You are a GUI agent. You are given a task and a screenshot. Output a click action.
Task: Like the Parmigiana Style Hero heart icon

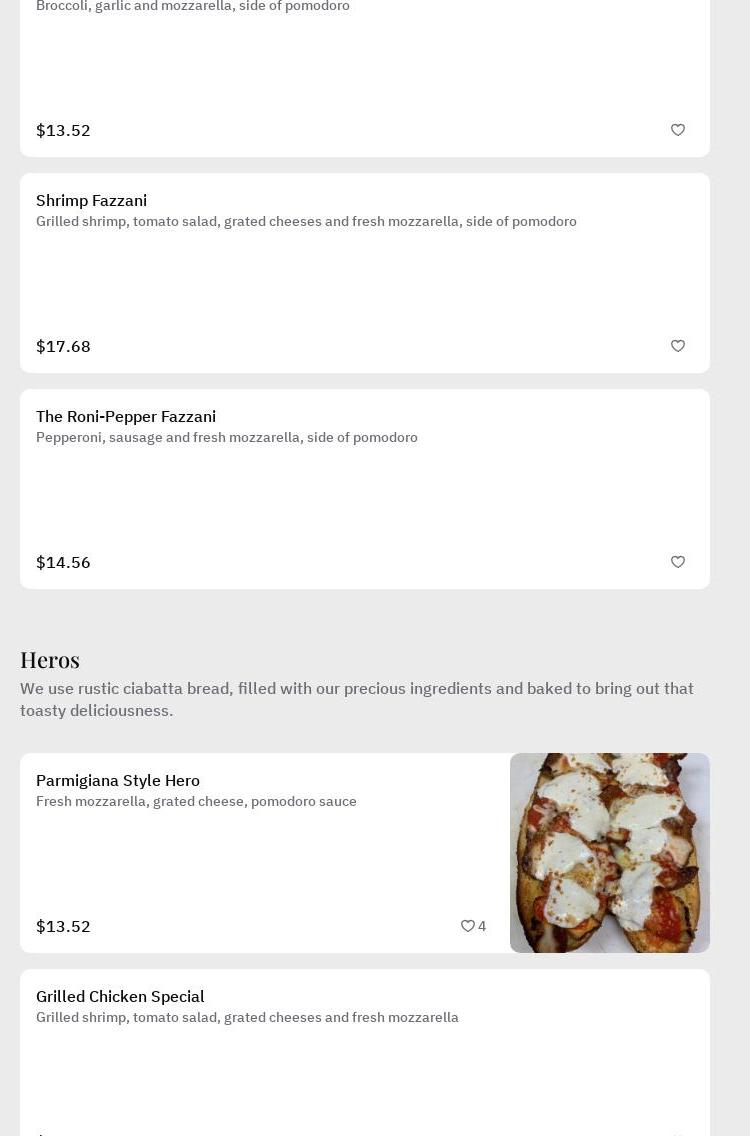tap(467, 926)
